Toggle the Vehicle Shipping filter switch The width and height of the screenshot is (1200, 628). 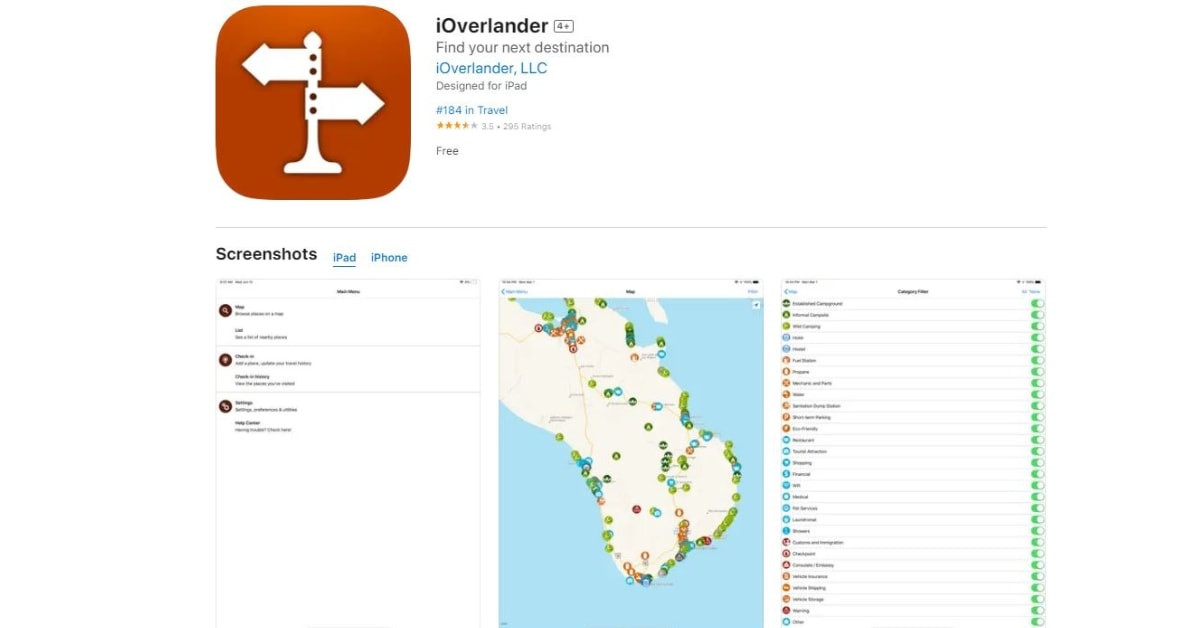point(1037,588)
